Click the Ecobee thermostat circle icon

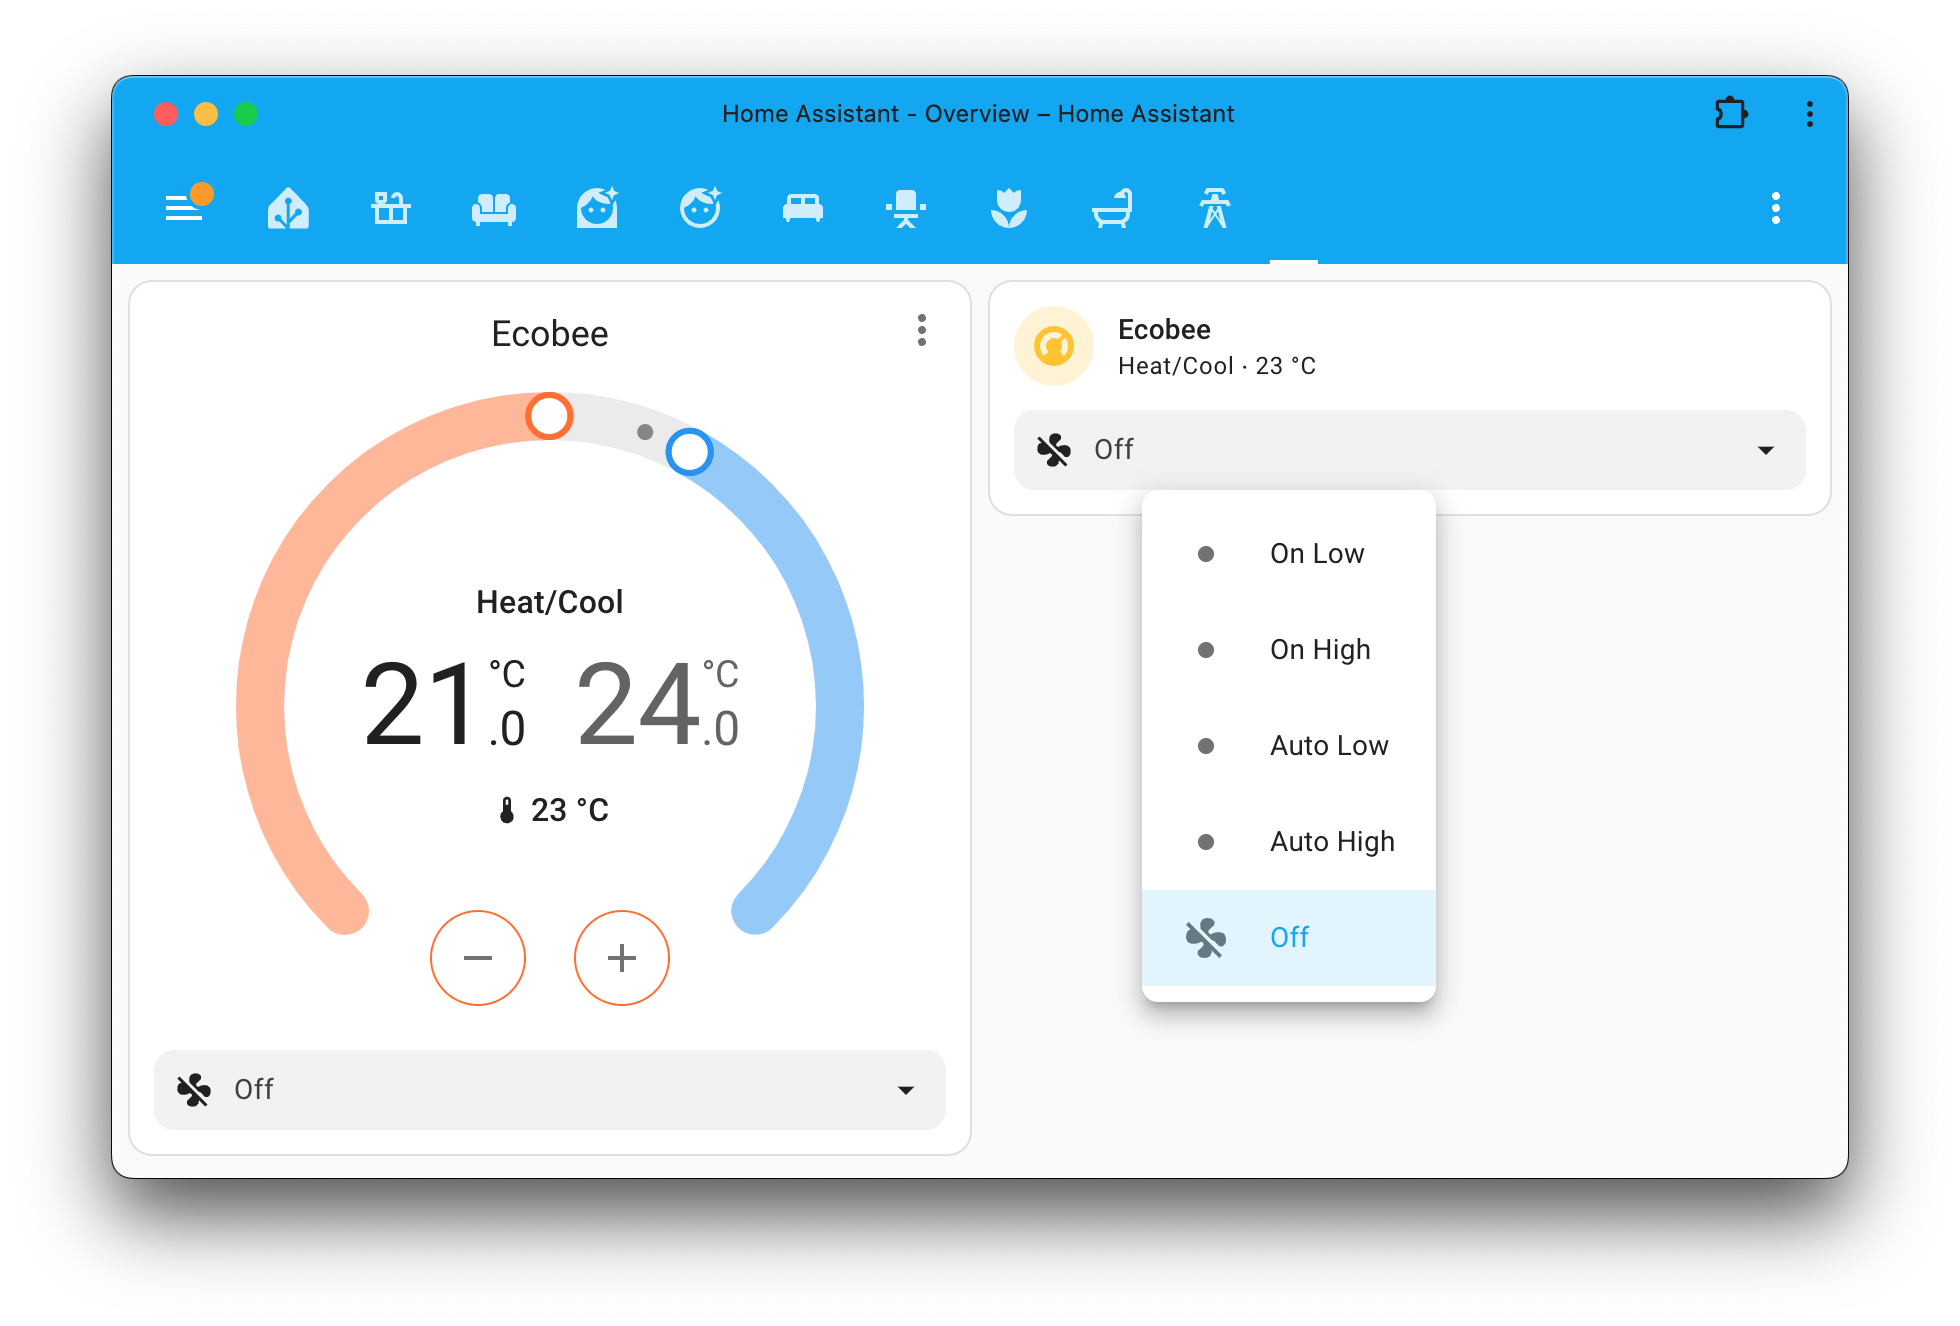point(1053,345)
